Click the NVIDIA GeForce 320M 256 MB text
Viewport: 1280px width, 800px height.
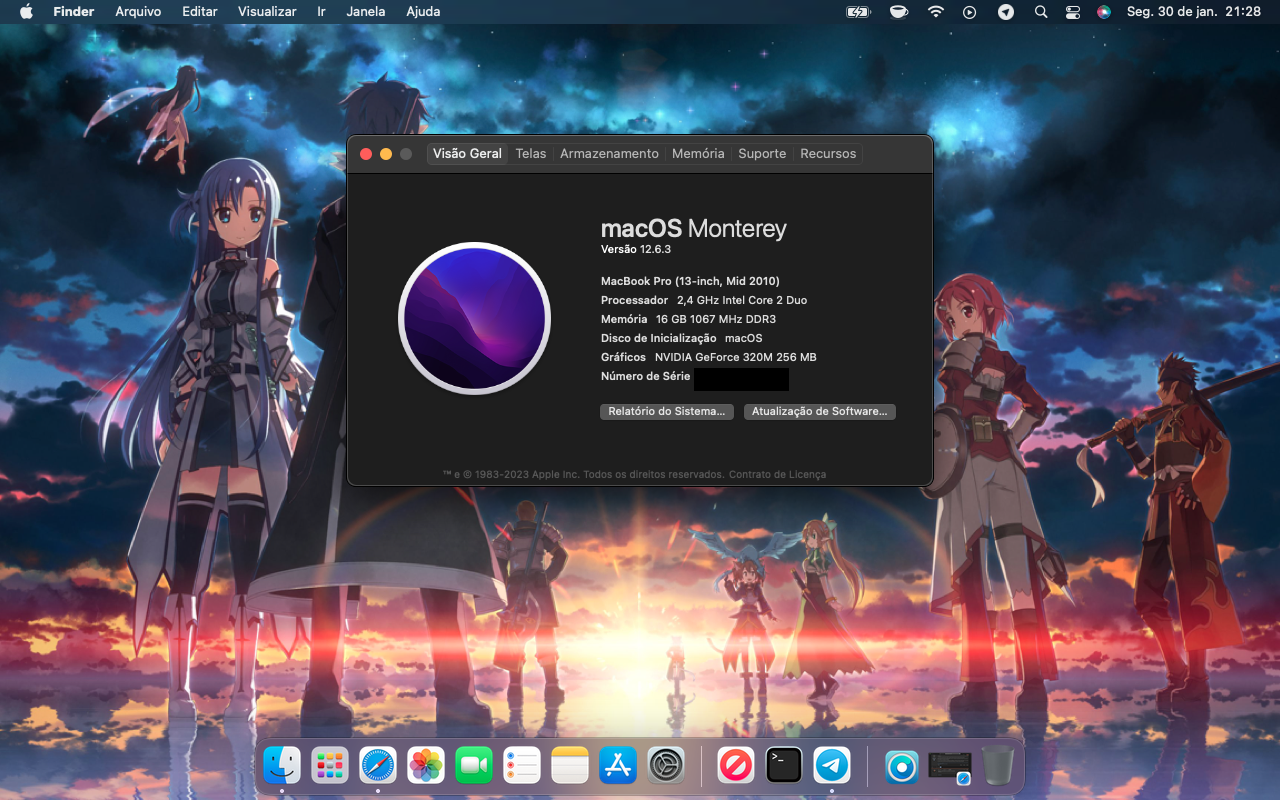pyautogui.click(x=736, y=357)
